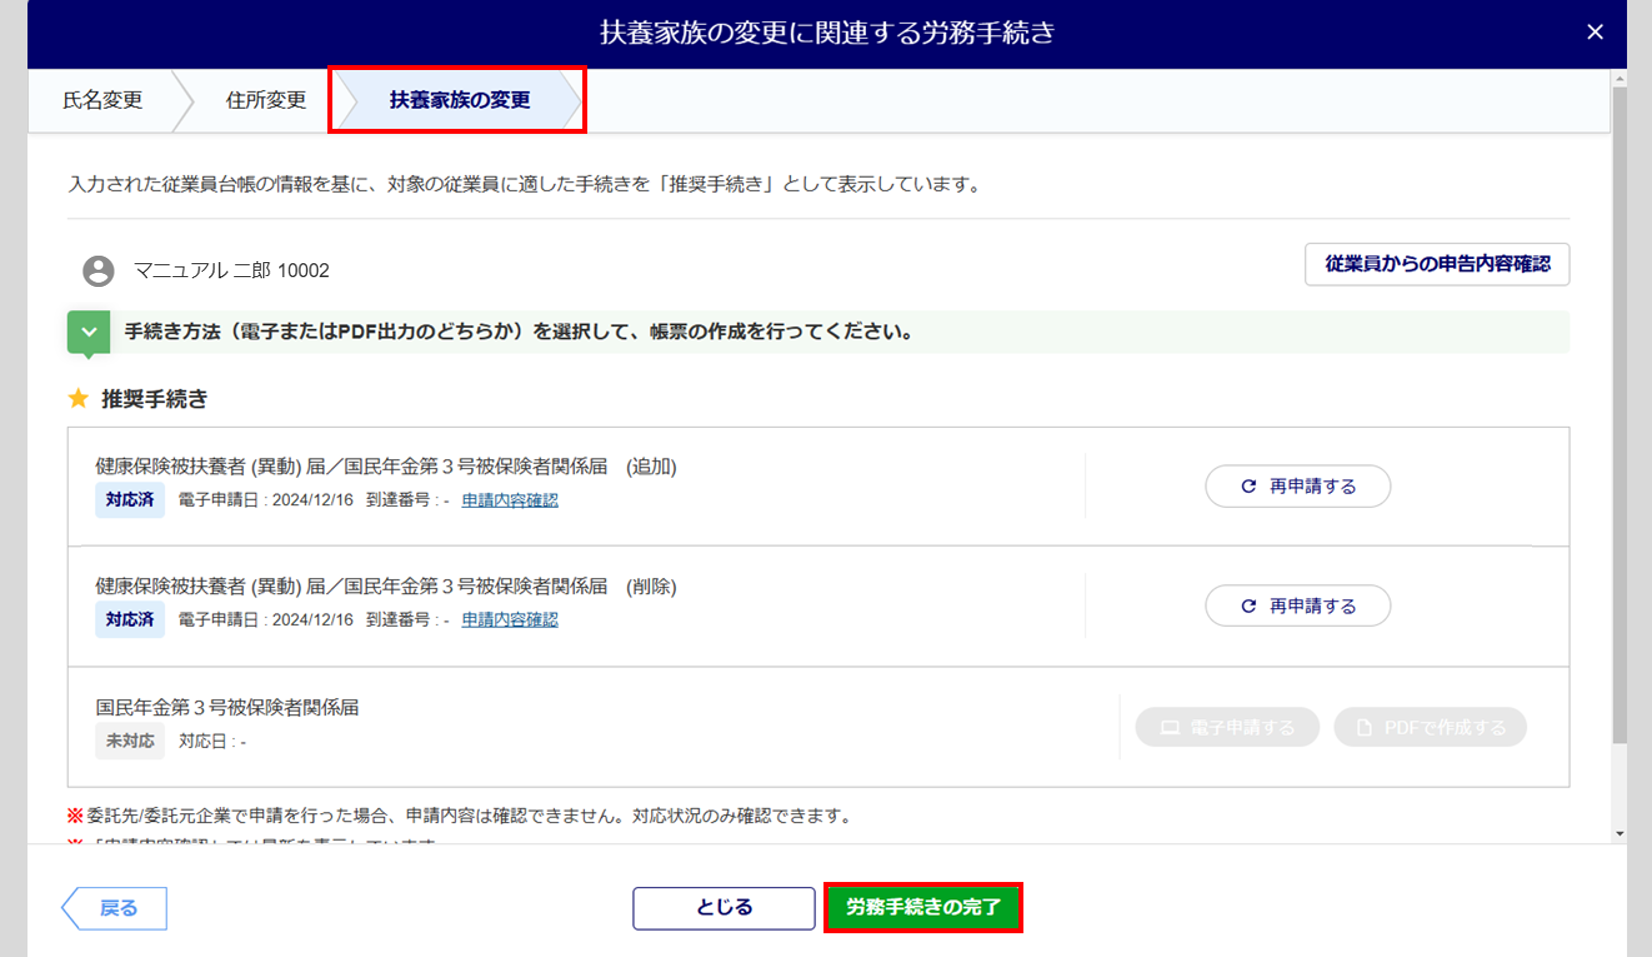Viewport: 1652px width, 957px height.
Task: Open 申請内容確認 link for (追加) procedure
Action: tap(509, 500)
